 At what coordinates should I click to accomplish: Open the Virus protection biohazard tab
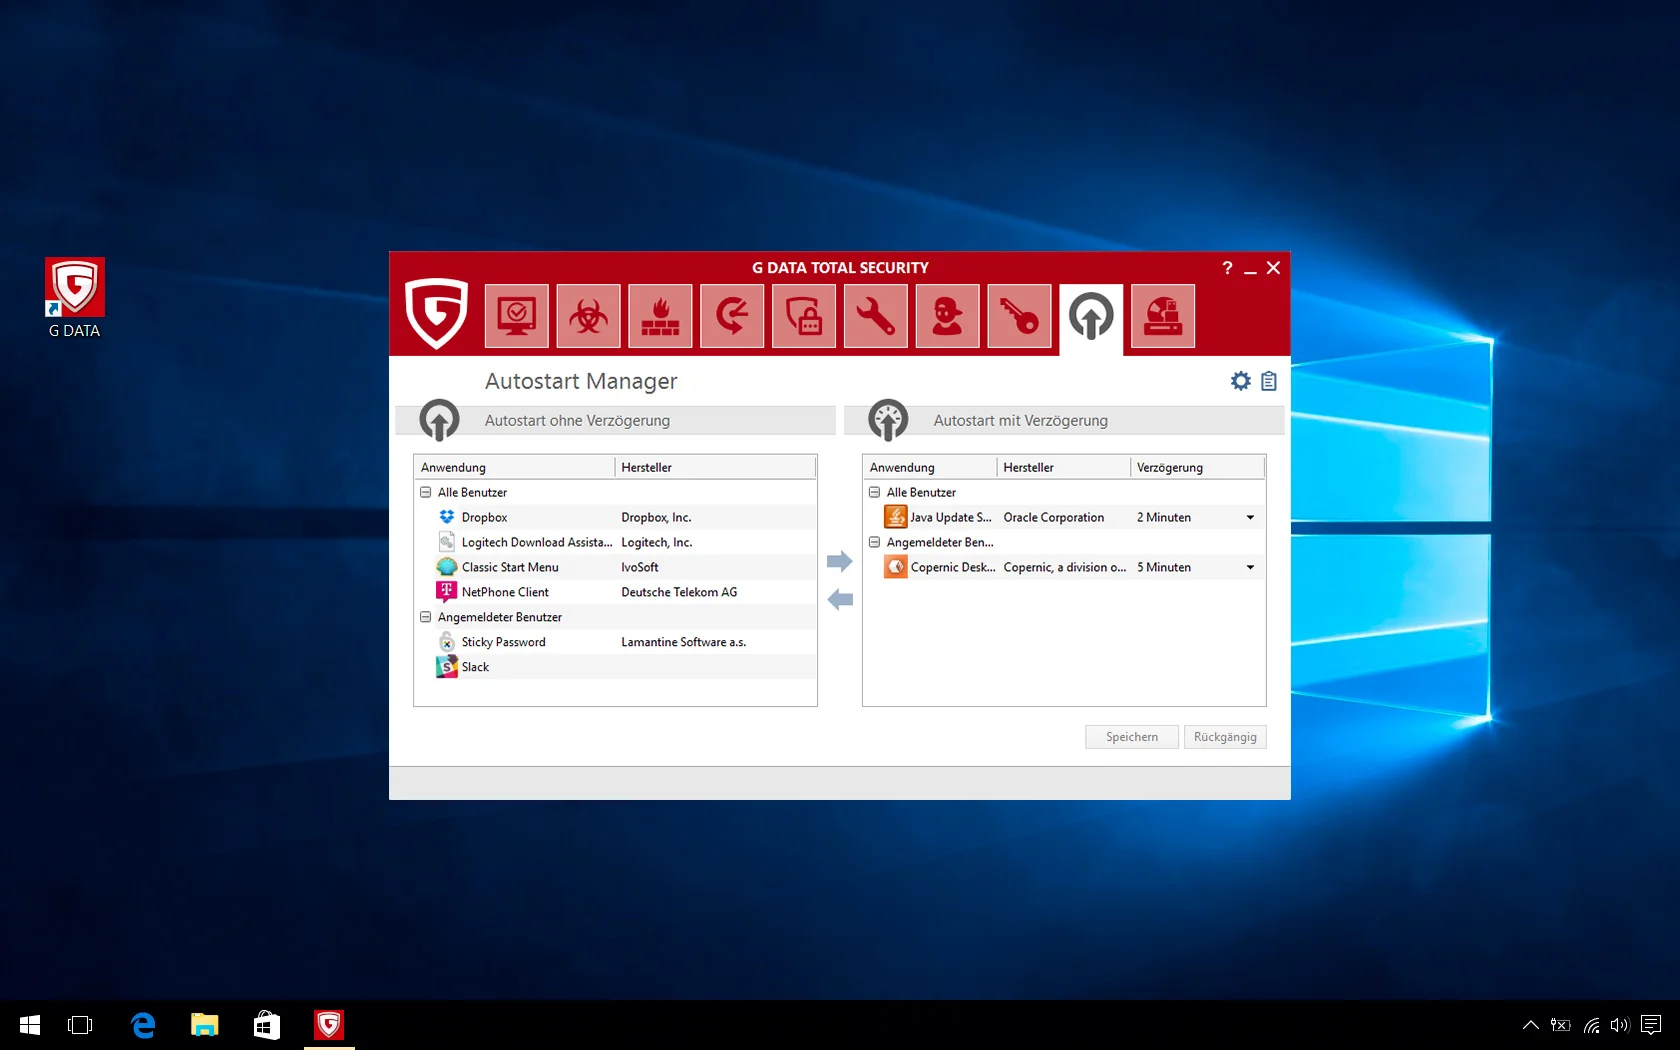[x=588, y=316]
